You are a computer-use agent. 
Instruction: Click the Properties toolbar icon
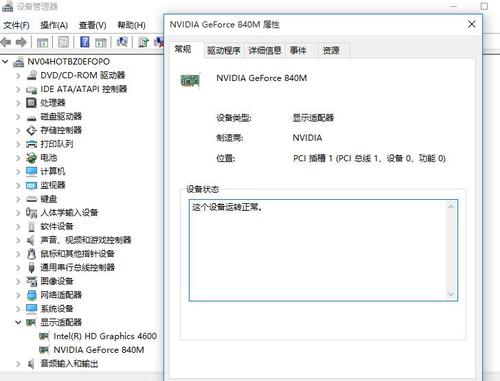(63, 42)
